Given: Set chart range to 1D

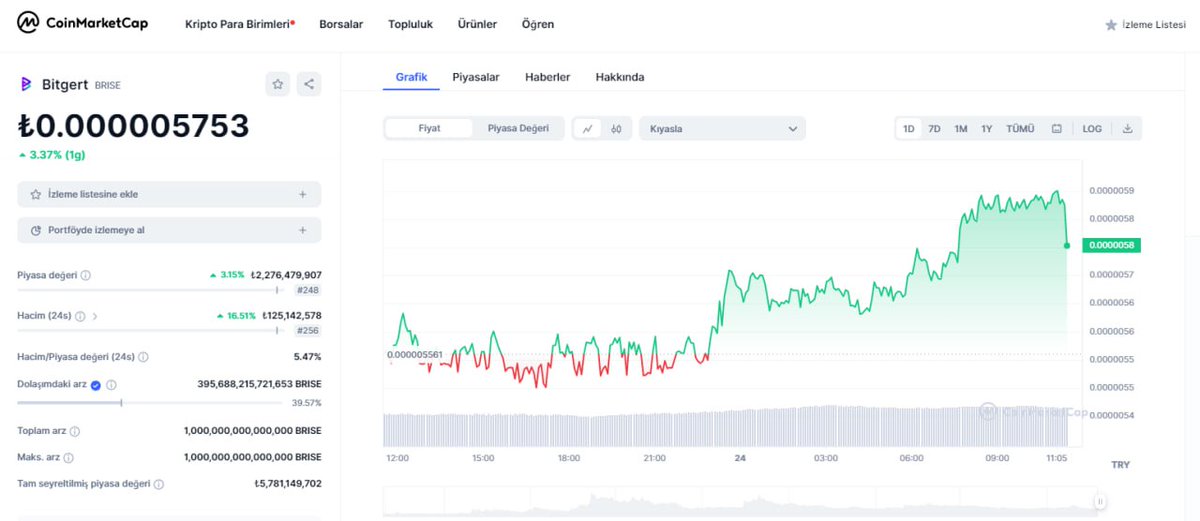Looking at the screenshot, I should 909,129.
